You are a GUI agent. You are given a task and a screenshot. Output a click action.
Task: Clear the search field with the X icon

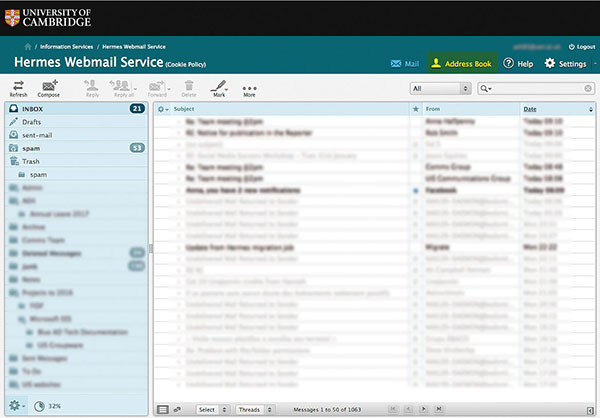tap(588, 88)
